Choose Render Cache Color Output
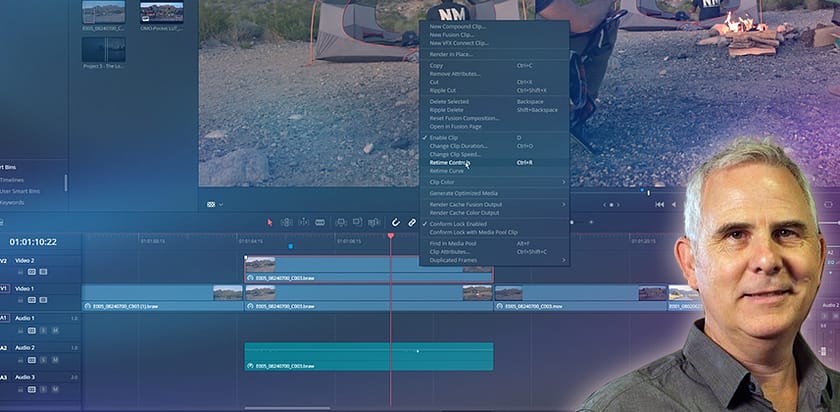Image resolution: width=840 pixels, height=412 pixels. (x=493, y=213)
